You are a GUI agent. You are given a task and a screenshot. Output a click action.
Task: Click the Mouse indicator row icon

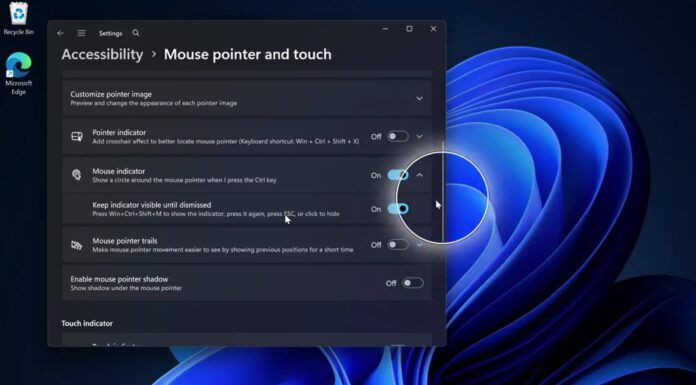(77, 175)
